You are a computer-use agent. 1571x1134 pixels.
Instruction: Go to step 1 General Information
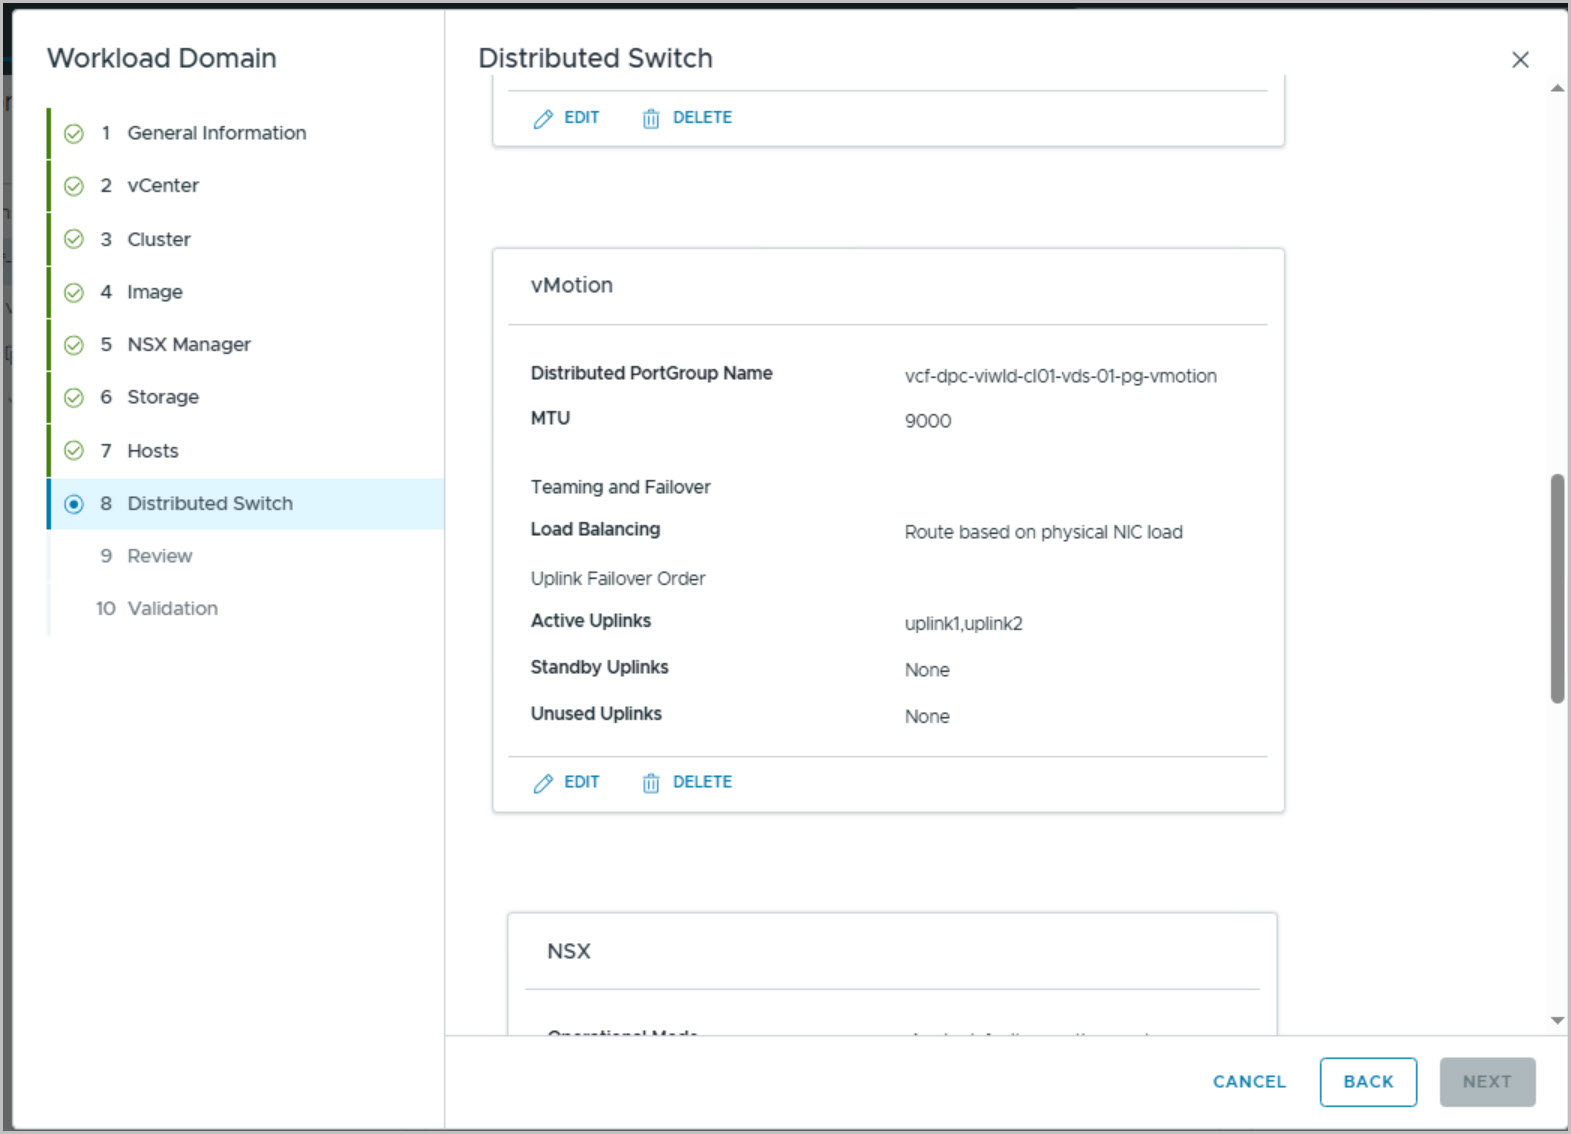(217, 133)
